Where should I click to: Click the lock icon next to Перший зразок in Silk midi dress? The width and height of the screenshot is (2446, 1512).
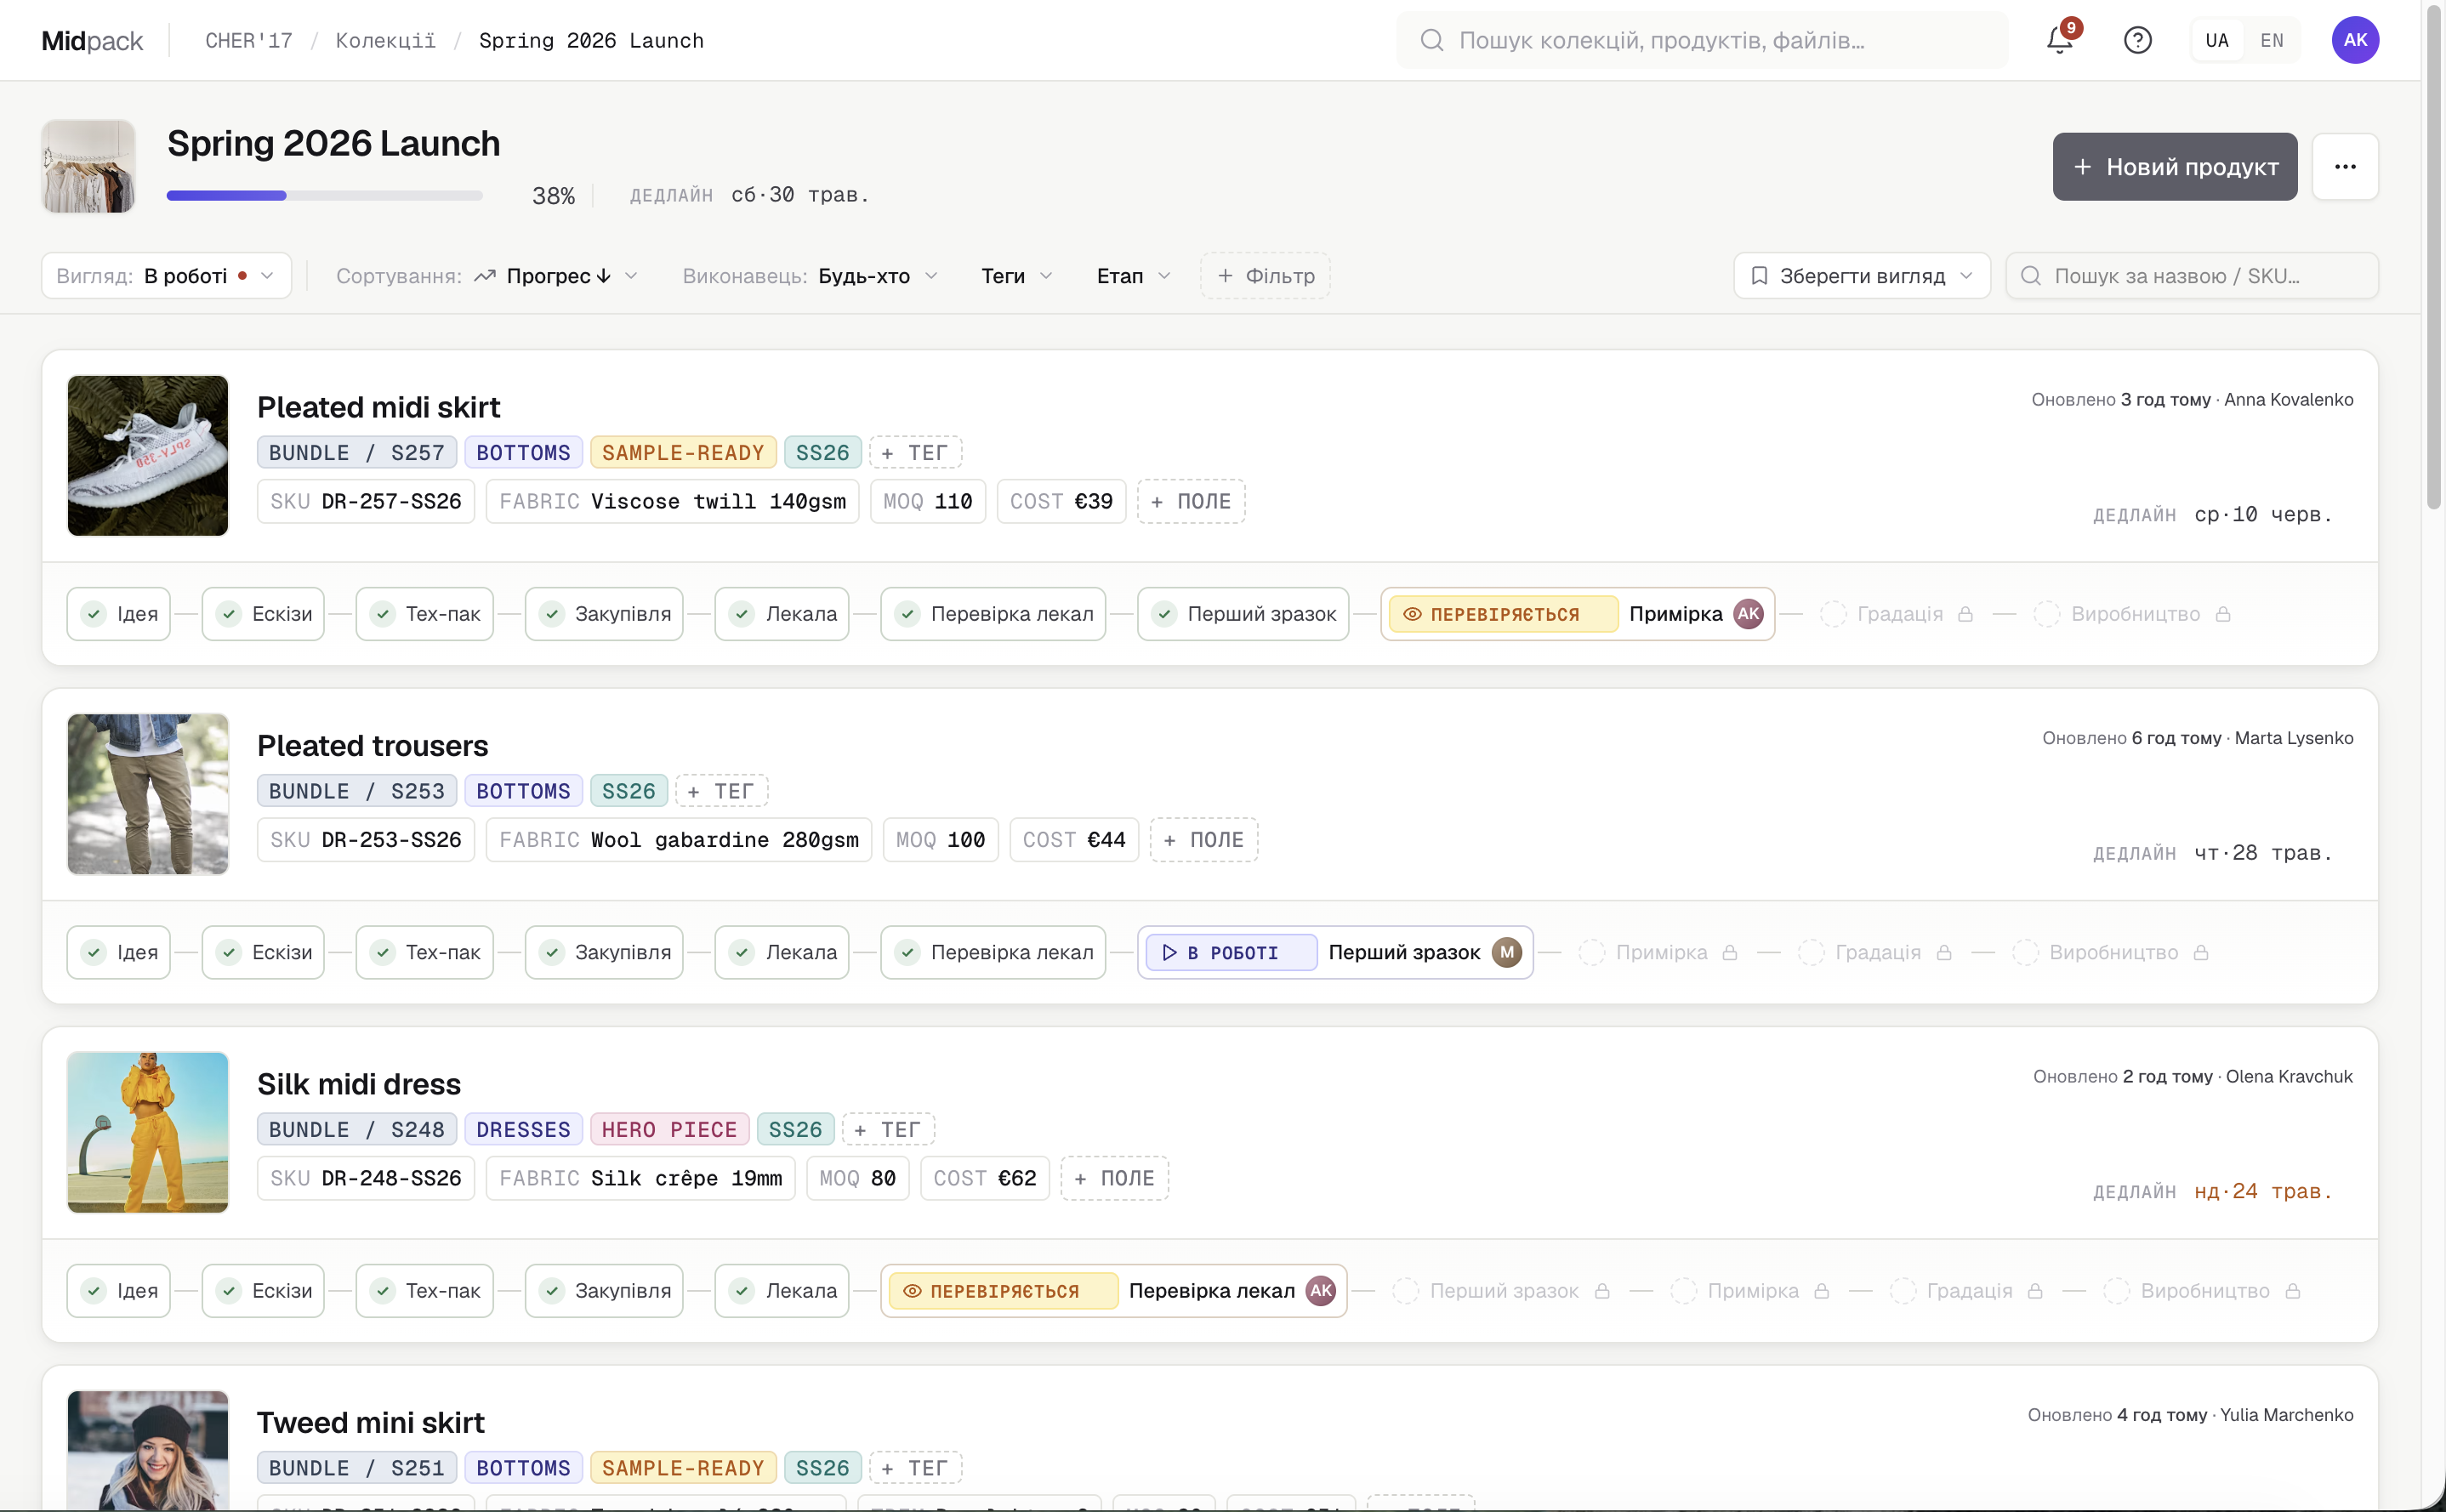coord(1601,1291)
